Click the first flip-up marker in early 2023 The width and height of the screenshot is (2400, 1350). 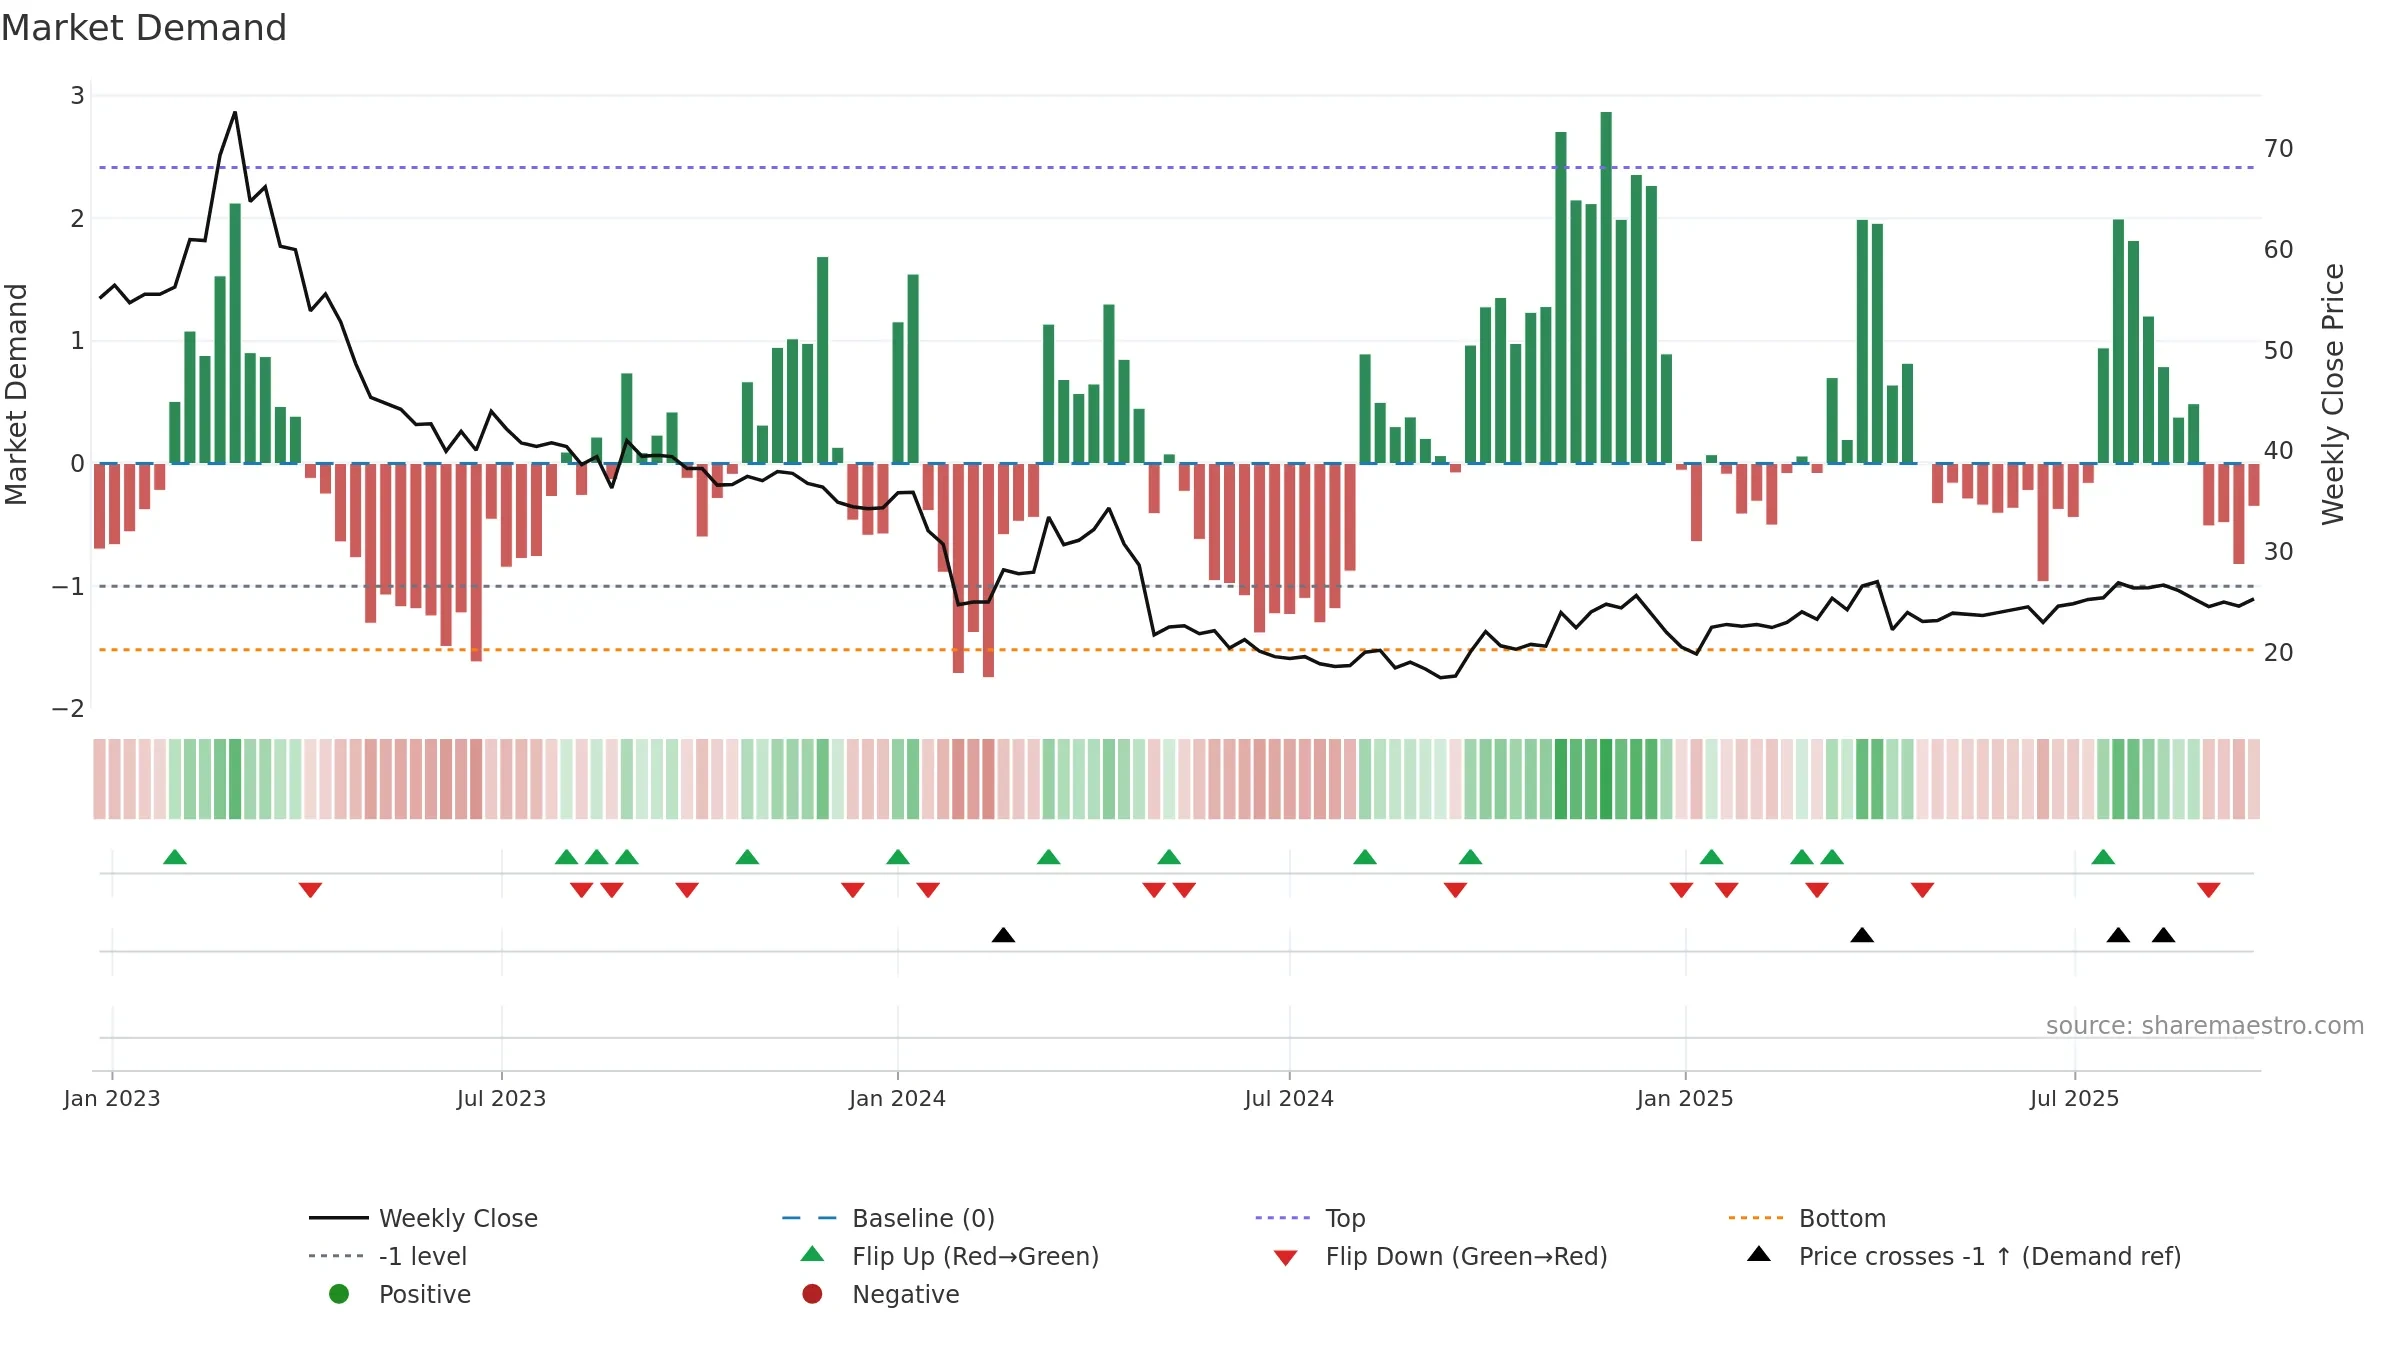pyautogui.click(x=175, y=857)
